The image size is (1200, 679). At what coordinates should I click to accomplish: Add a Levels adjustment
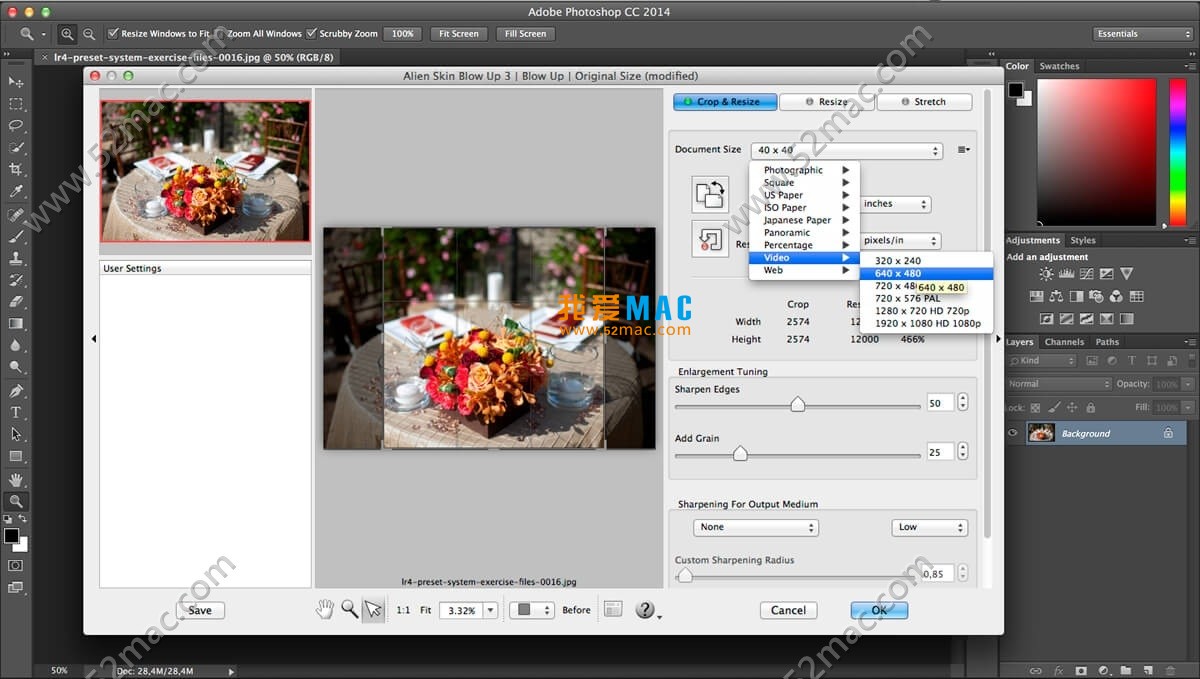(x=1066, y=274)
